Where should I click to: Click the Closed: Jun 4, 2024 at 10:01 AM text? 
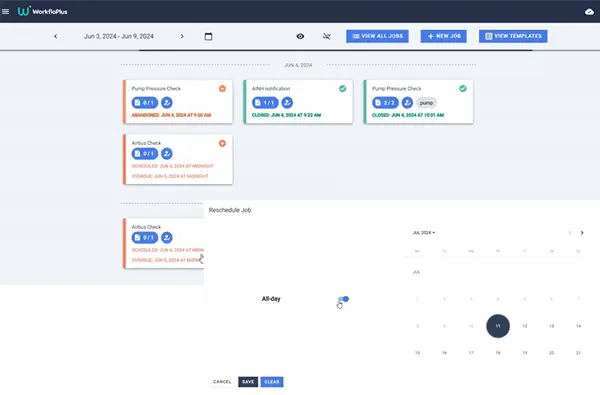408,115
